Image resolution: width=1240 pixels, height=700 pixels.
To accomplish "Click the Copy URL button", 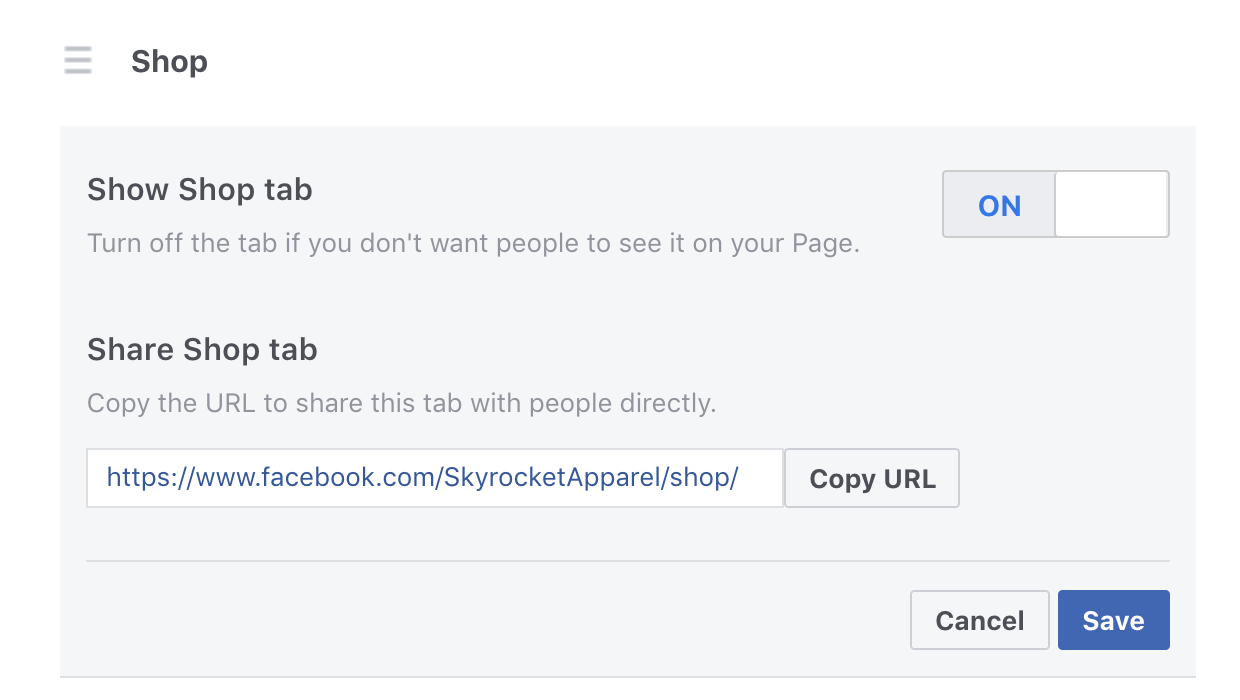I will coord(871,478).
